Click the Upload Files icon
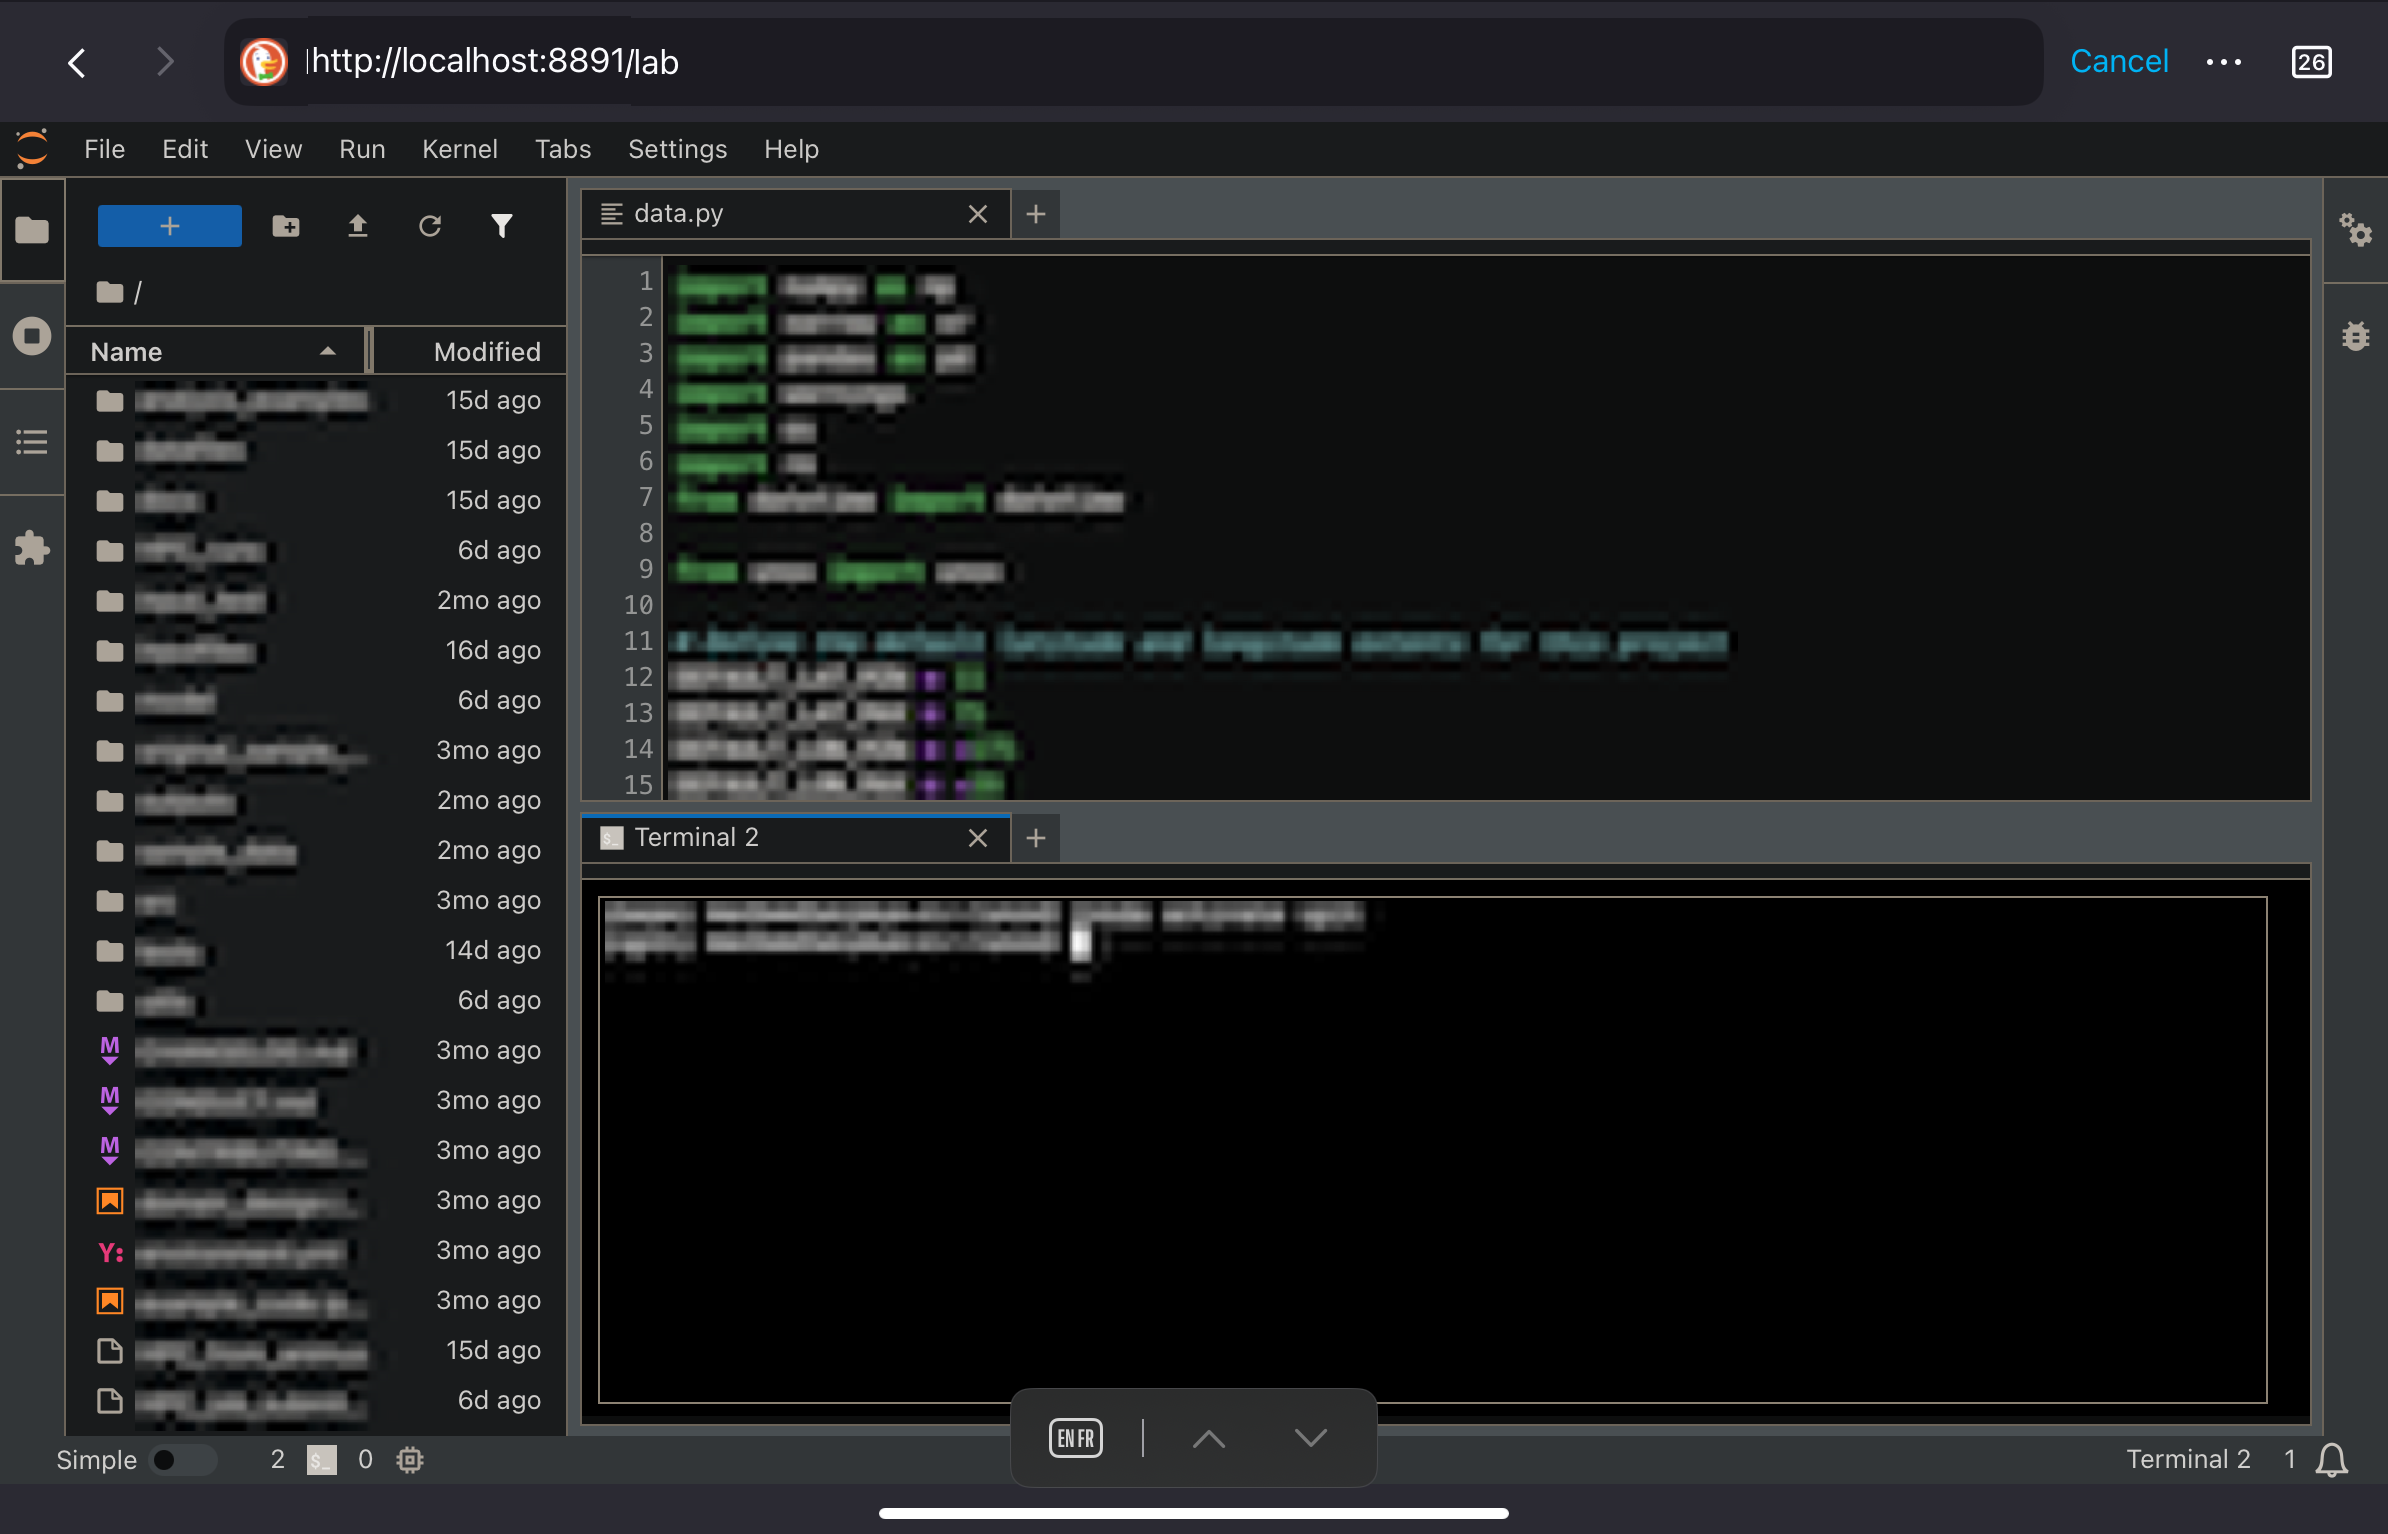 pos(358,226)
